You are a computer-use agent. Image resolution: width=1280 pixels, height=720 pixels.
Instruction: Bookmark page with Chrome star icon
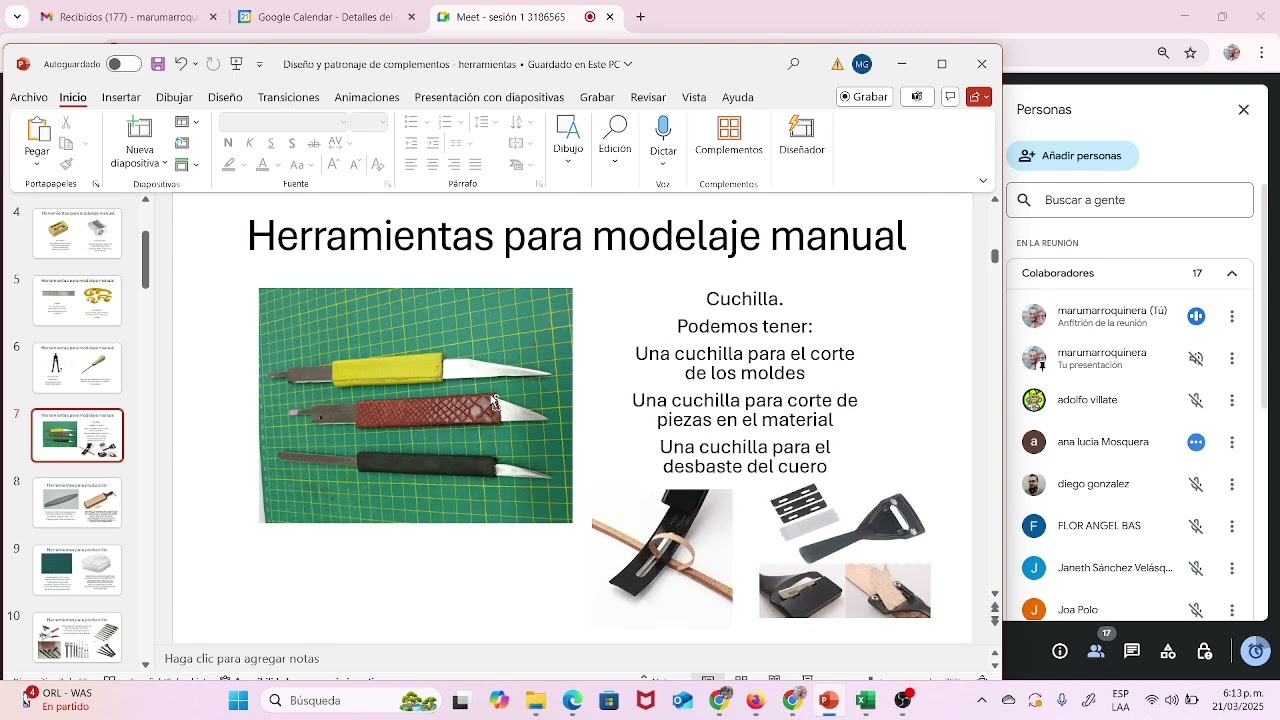click(x=1190, y=53)
